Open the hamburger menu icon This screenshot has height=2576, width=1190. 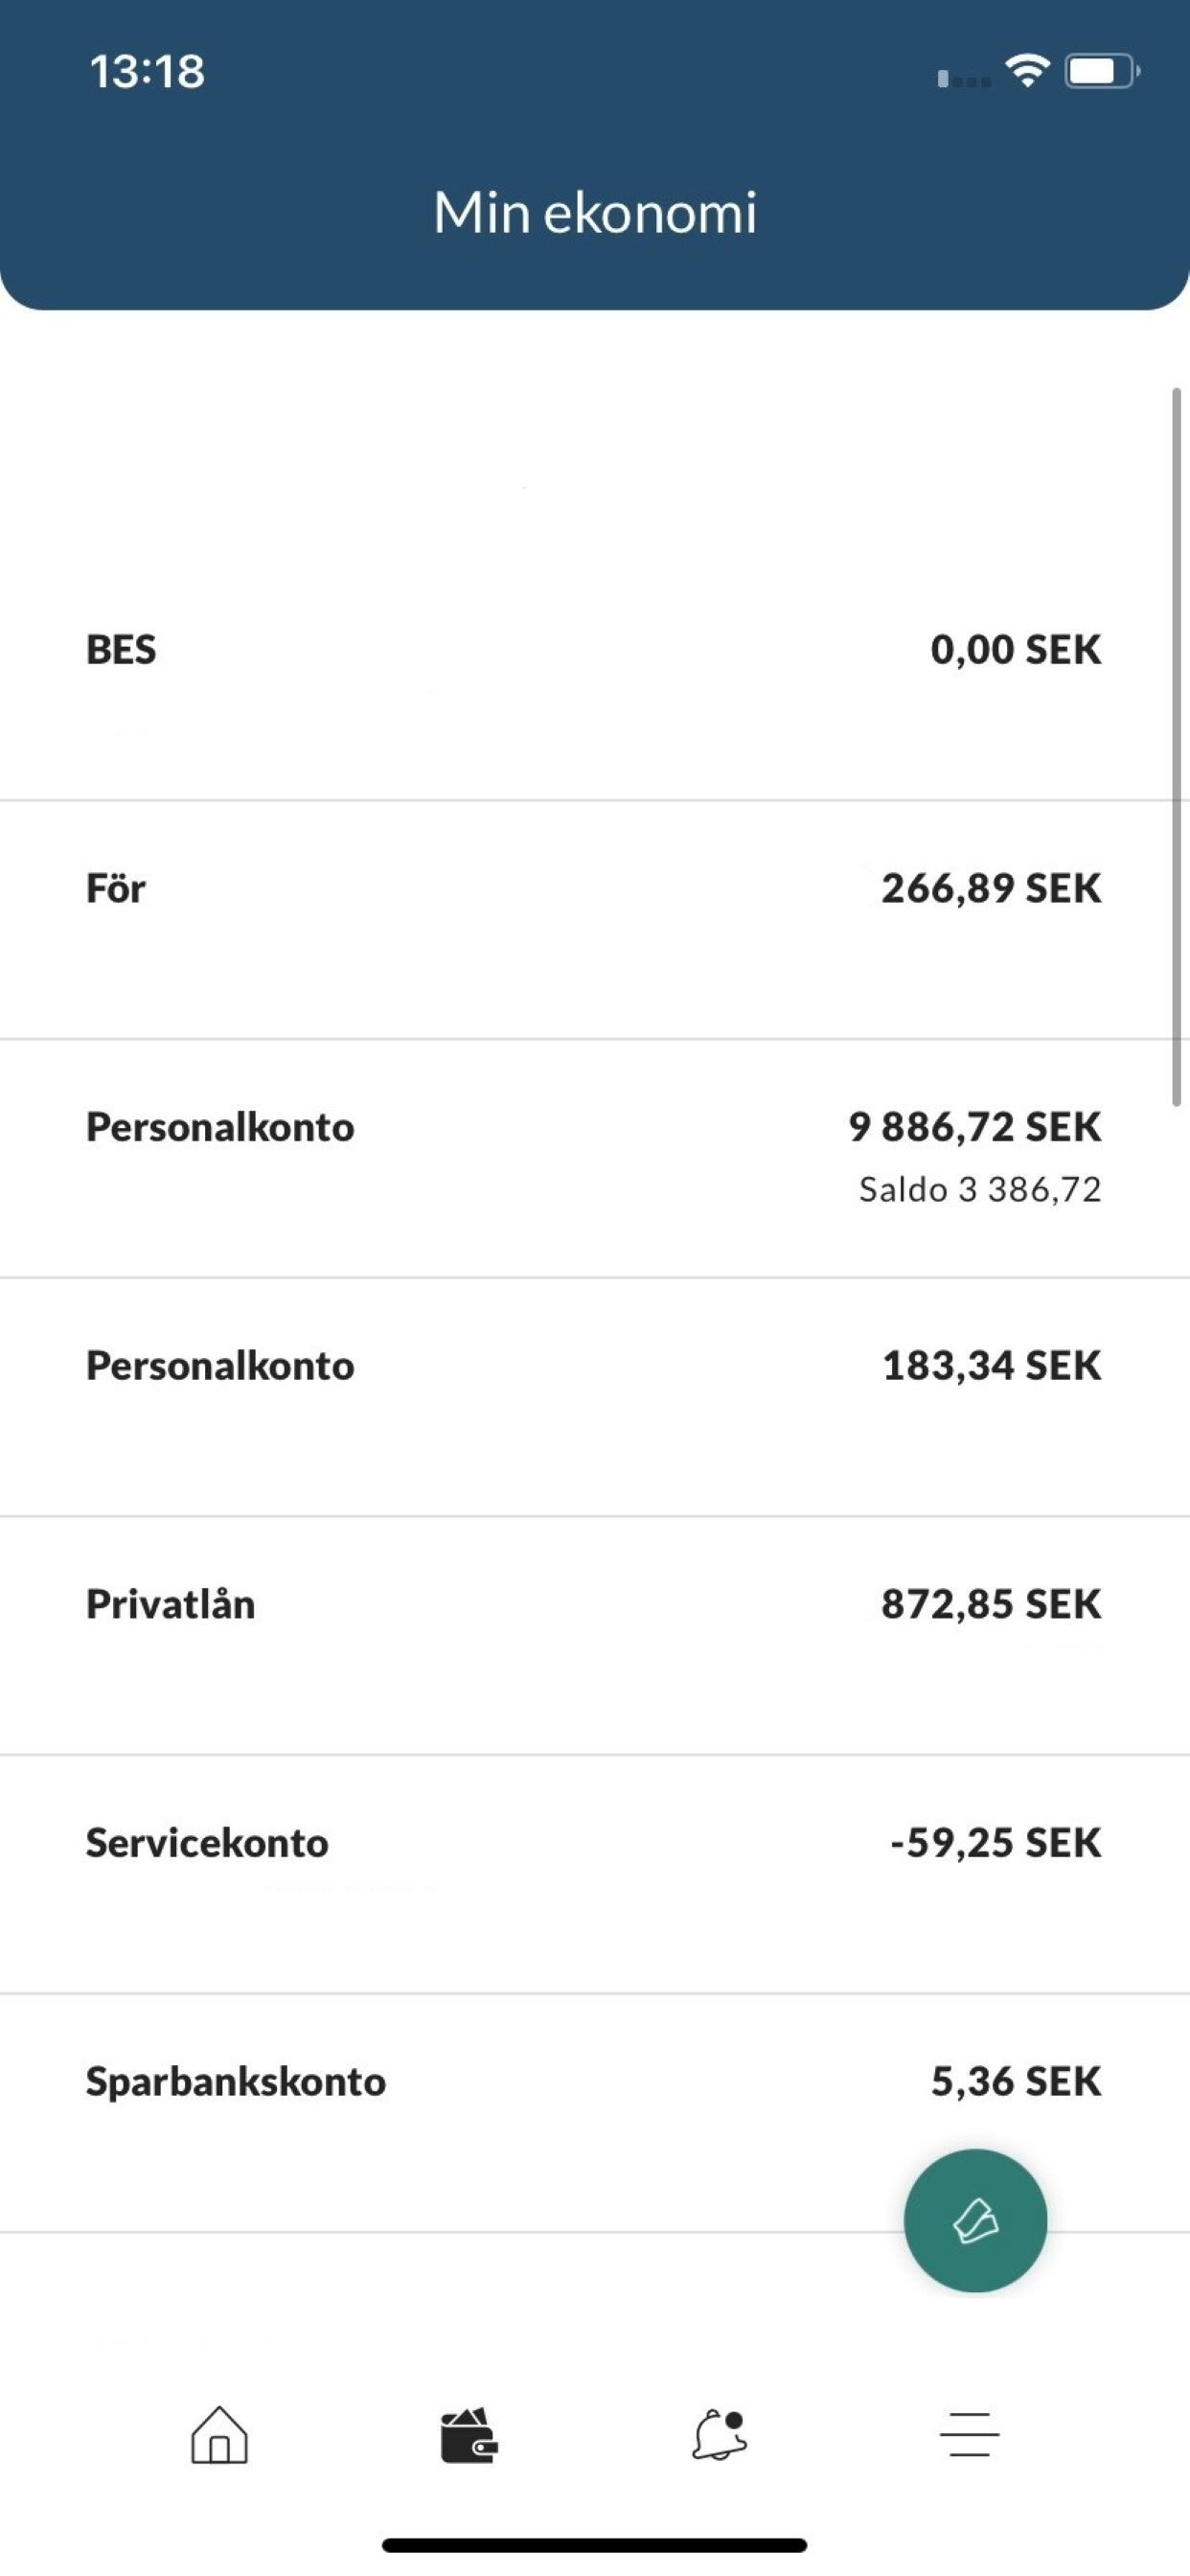tap(969, 2434)
